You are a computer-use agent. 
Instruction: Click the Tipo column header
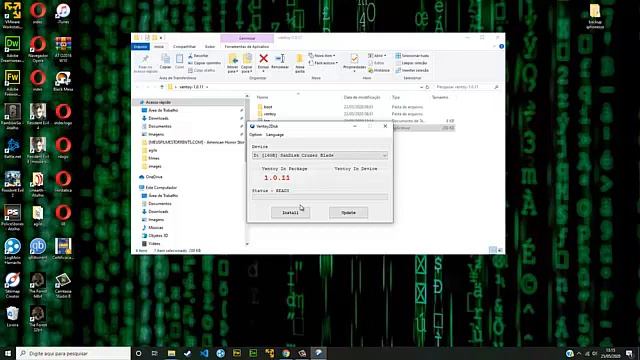click(396, 98)
